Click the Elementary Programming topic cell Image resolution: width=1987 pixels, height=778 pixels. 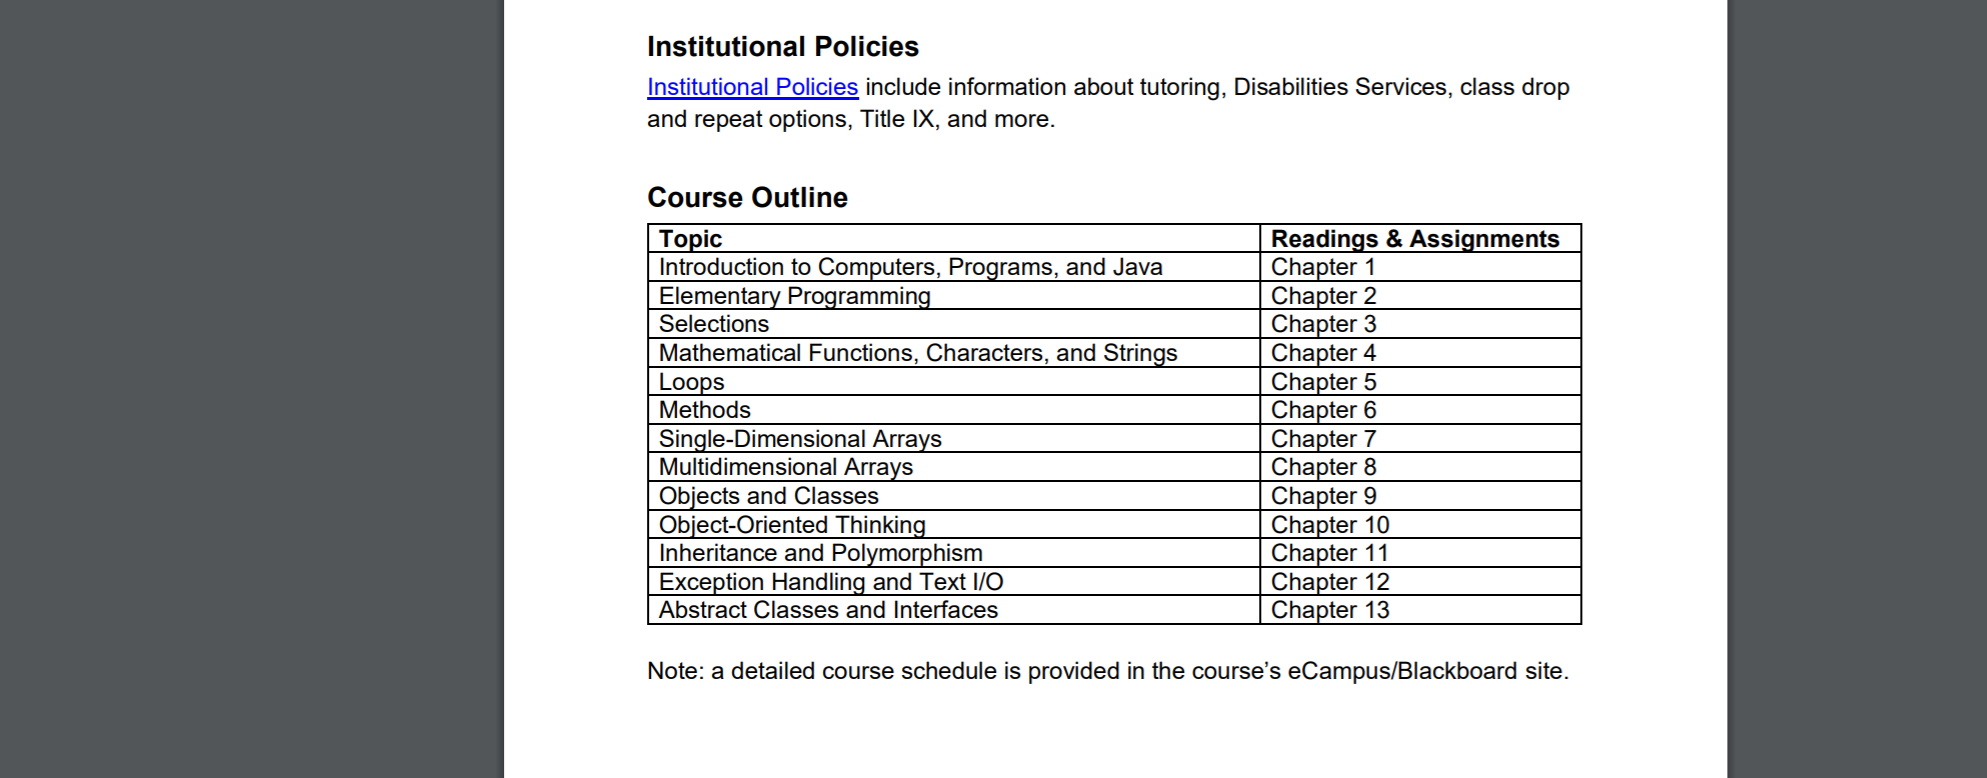(954, 296)
